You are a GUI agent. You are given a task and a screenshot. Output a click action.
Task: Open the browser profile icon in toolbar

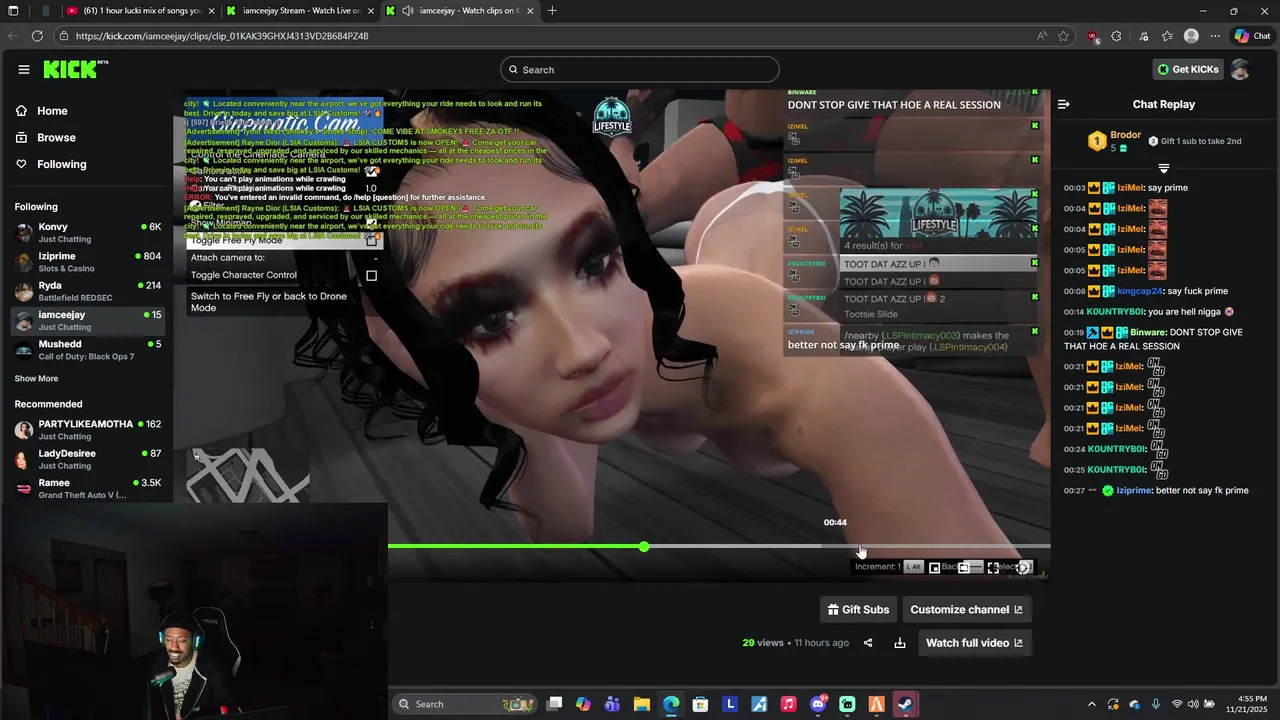(x=1191, y=36)
